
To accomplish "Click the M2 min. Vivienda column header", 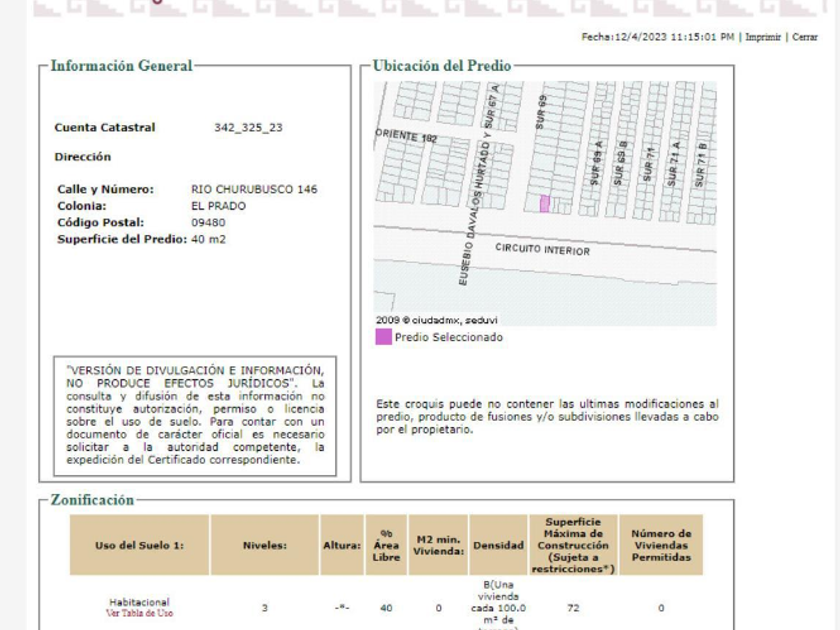I will [x=438, y=545].
